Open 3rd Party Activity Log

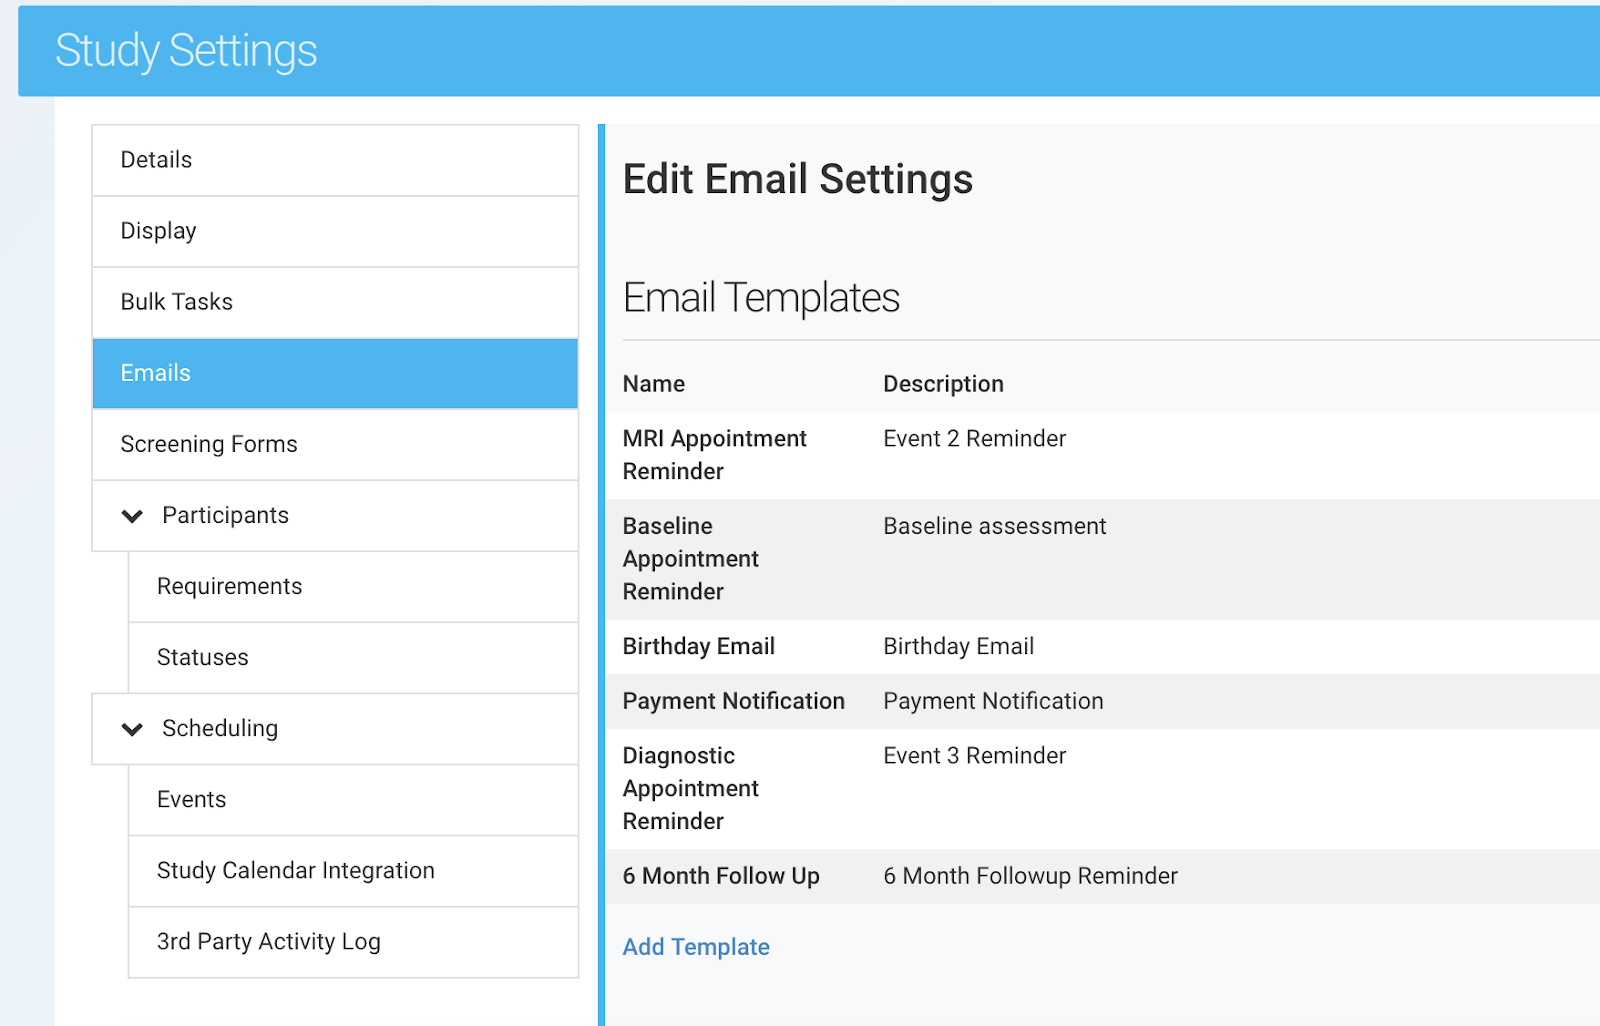click(x=268, y=941)
